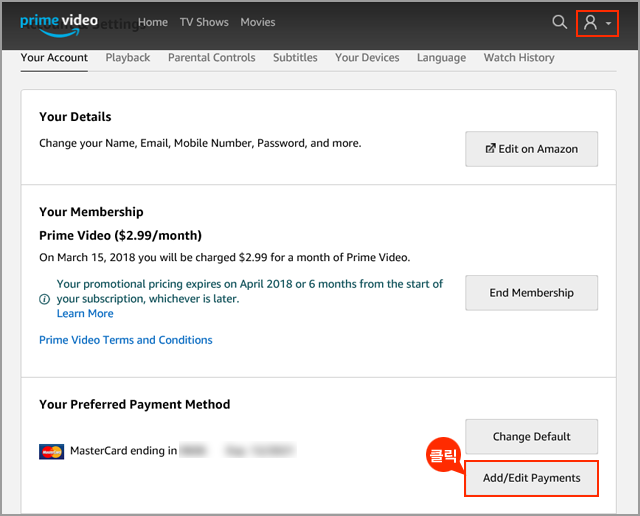Click the Edit on Amazon button
The width and height of the screenshot is (640, 516).
531,149
